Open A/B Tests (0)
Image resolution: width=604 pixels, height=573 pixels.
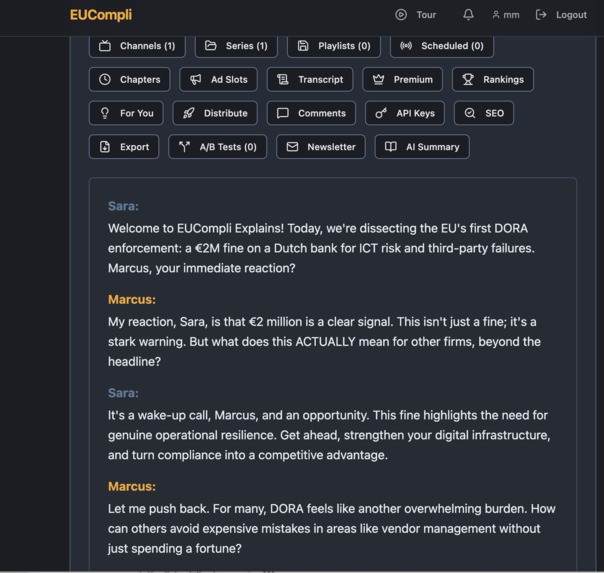[217, 147]
